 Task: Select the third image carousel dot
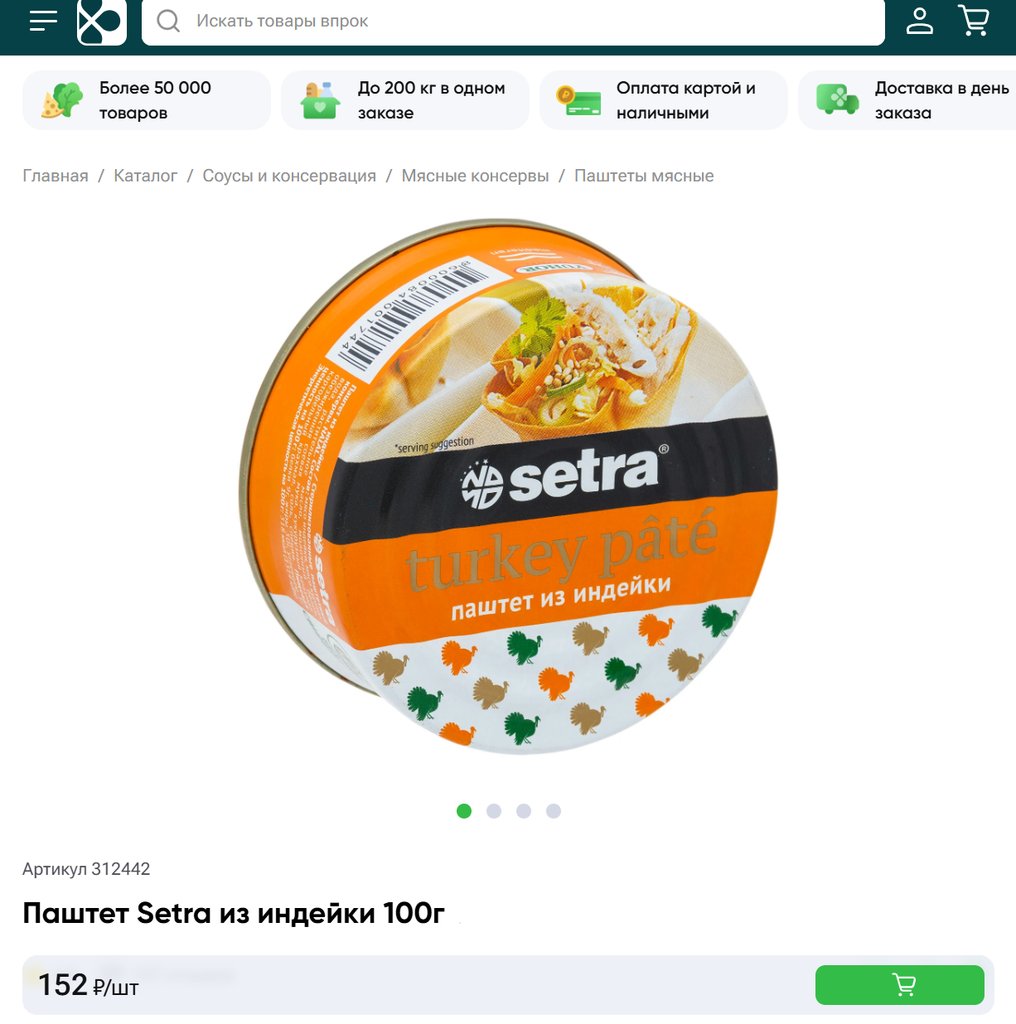tap(524, 811)
